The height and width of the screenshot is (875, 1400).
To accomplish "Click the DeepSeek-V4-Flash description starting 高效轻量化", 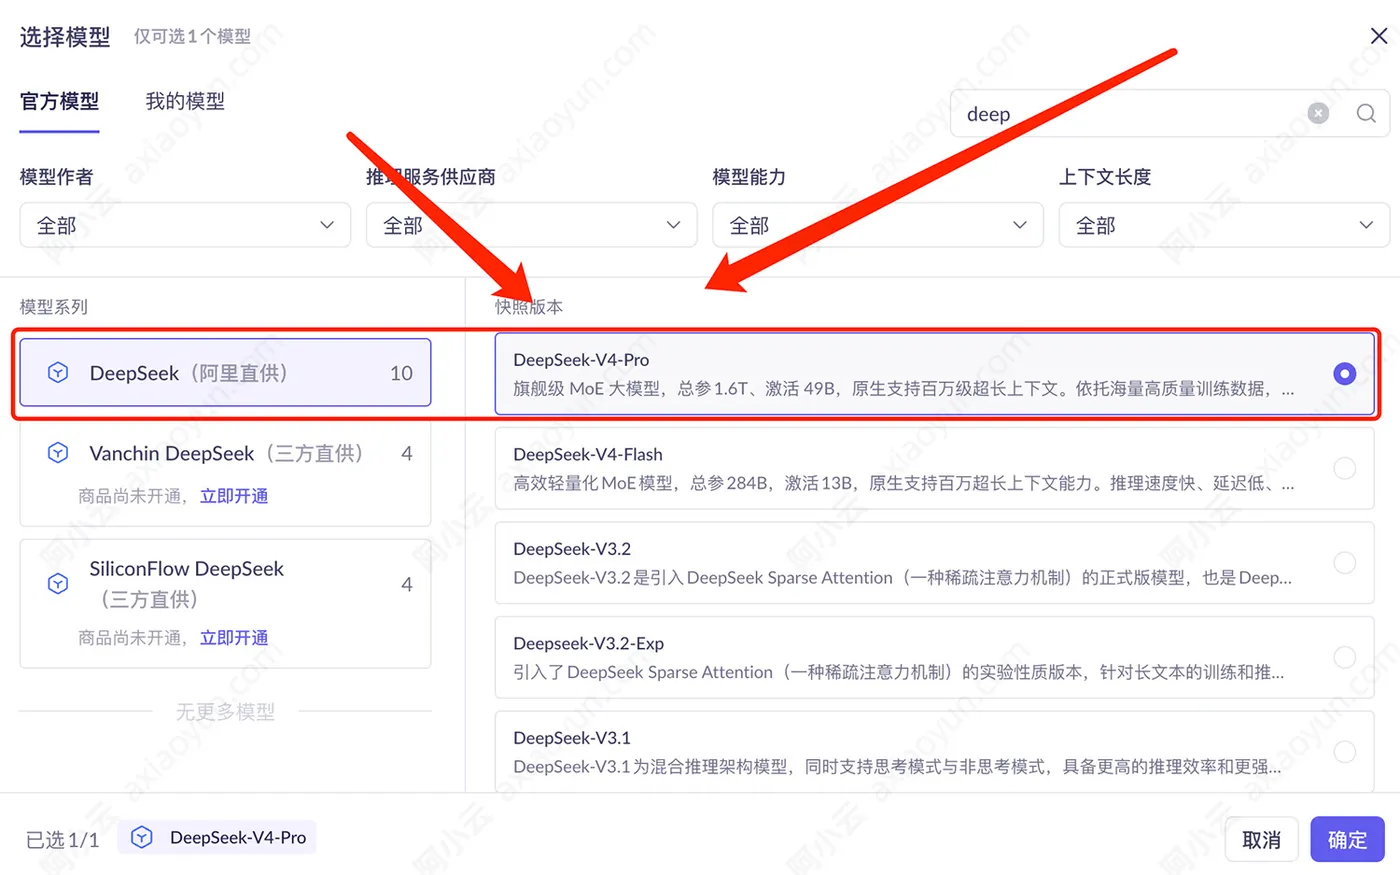I will tap(904, 483).
